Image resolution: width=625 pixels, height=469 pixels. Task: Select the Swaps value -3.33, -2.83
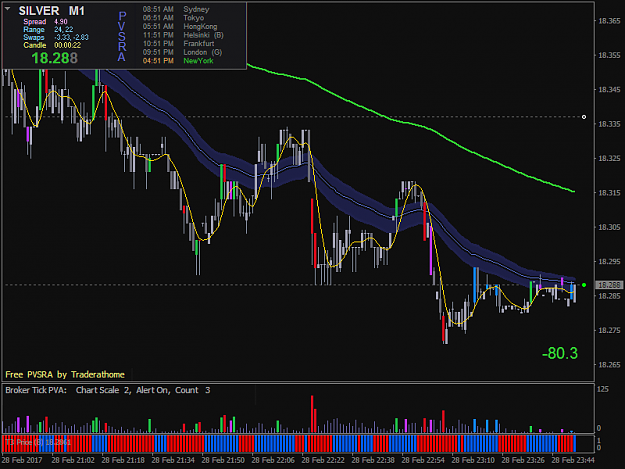click(x=71, y=37)
